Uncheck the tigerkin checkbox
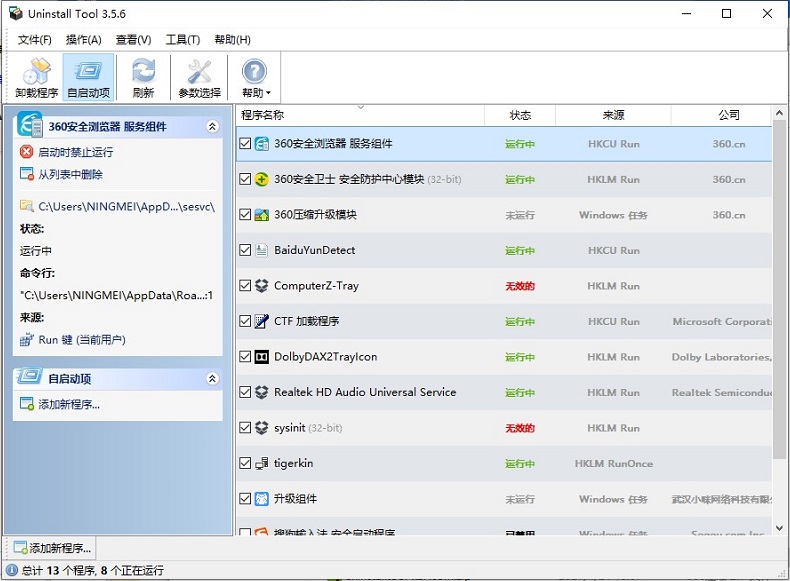This screenshot has height=581, width=790. click(245, 463)
